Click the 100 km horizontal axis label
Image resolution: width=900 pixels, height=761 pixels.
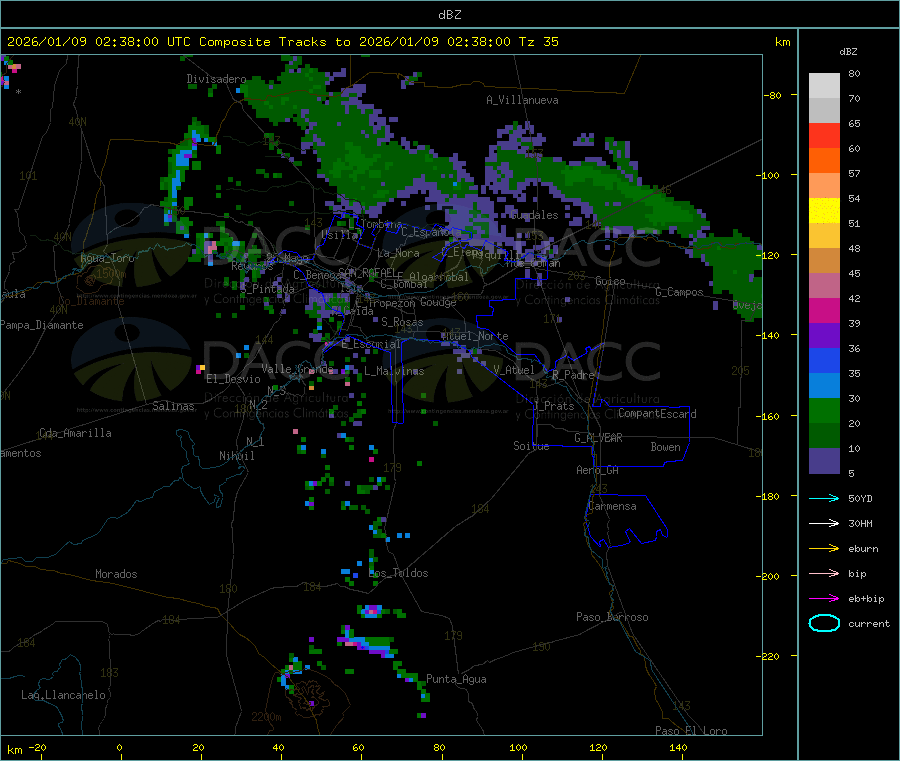pyautogui.click(x=518, y=747)
